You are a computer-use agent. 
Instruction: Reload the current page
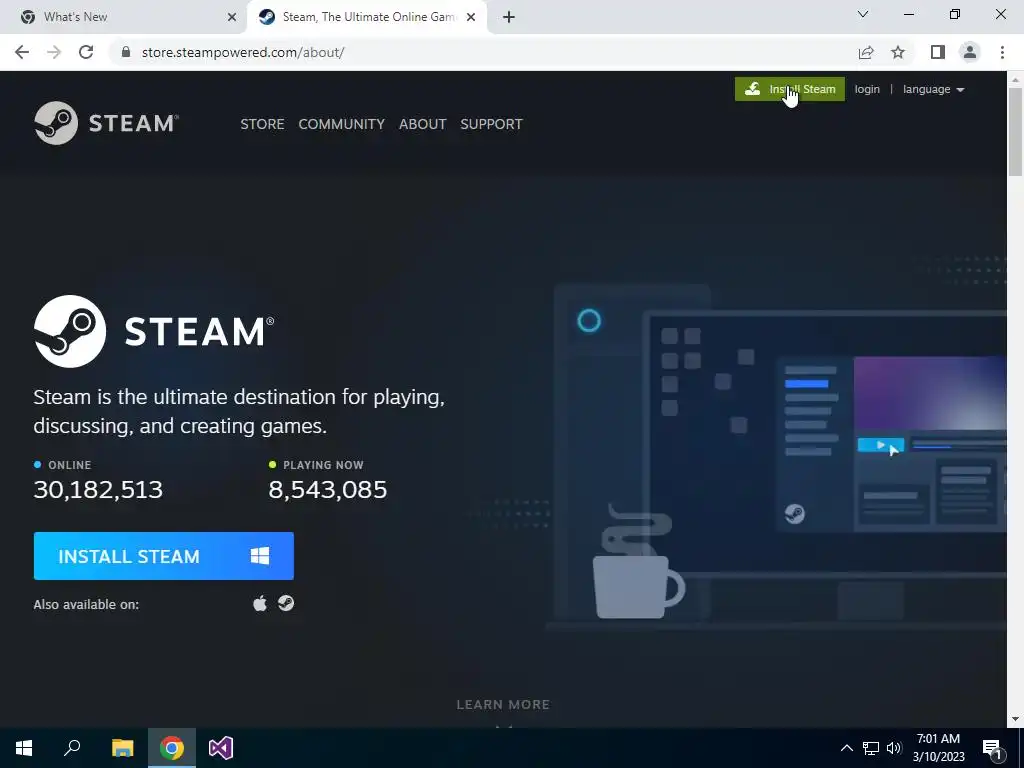86,52
